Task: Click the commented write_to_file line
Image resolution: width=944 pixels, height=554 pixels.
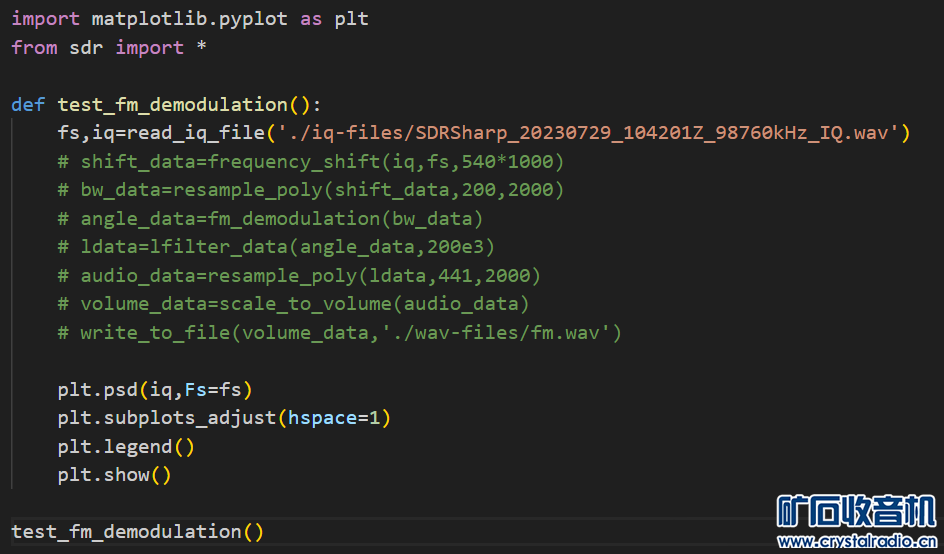Action: pyautogui.click(x=340, y=332)
